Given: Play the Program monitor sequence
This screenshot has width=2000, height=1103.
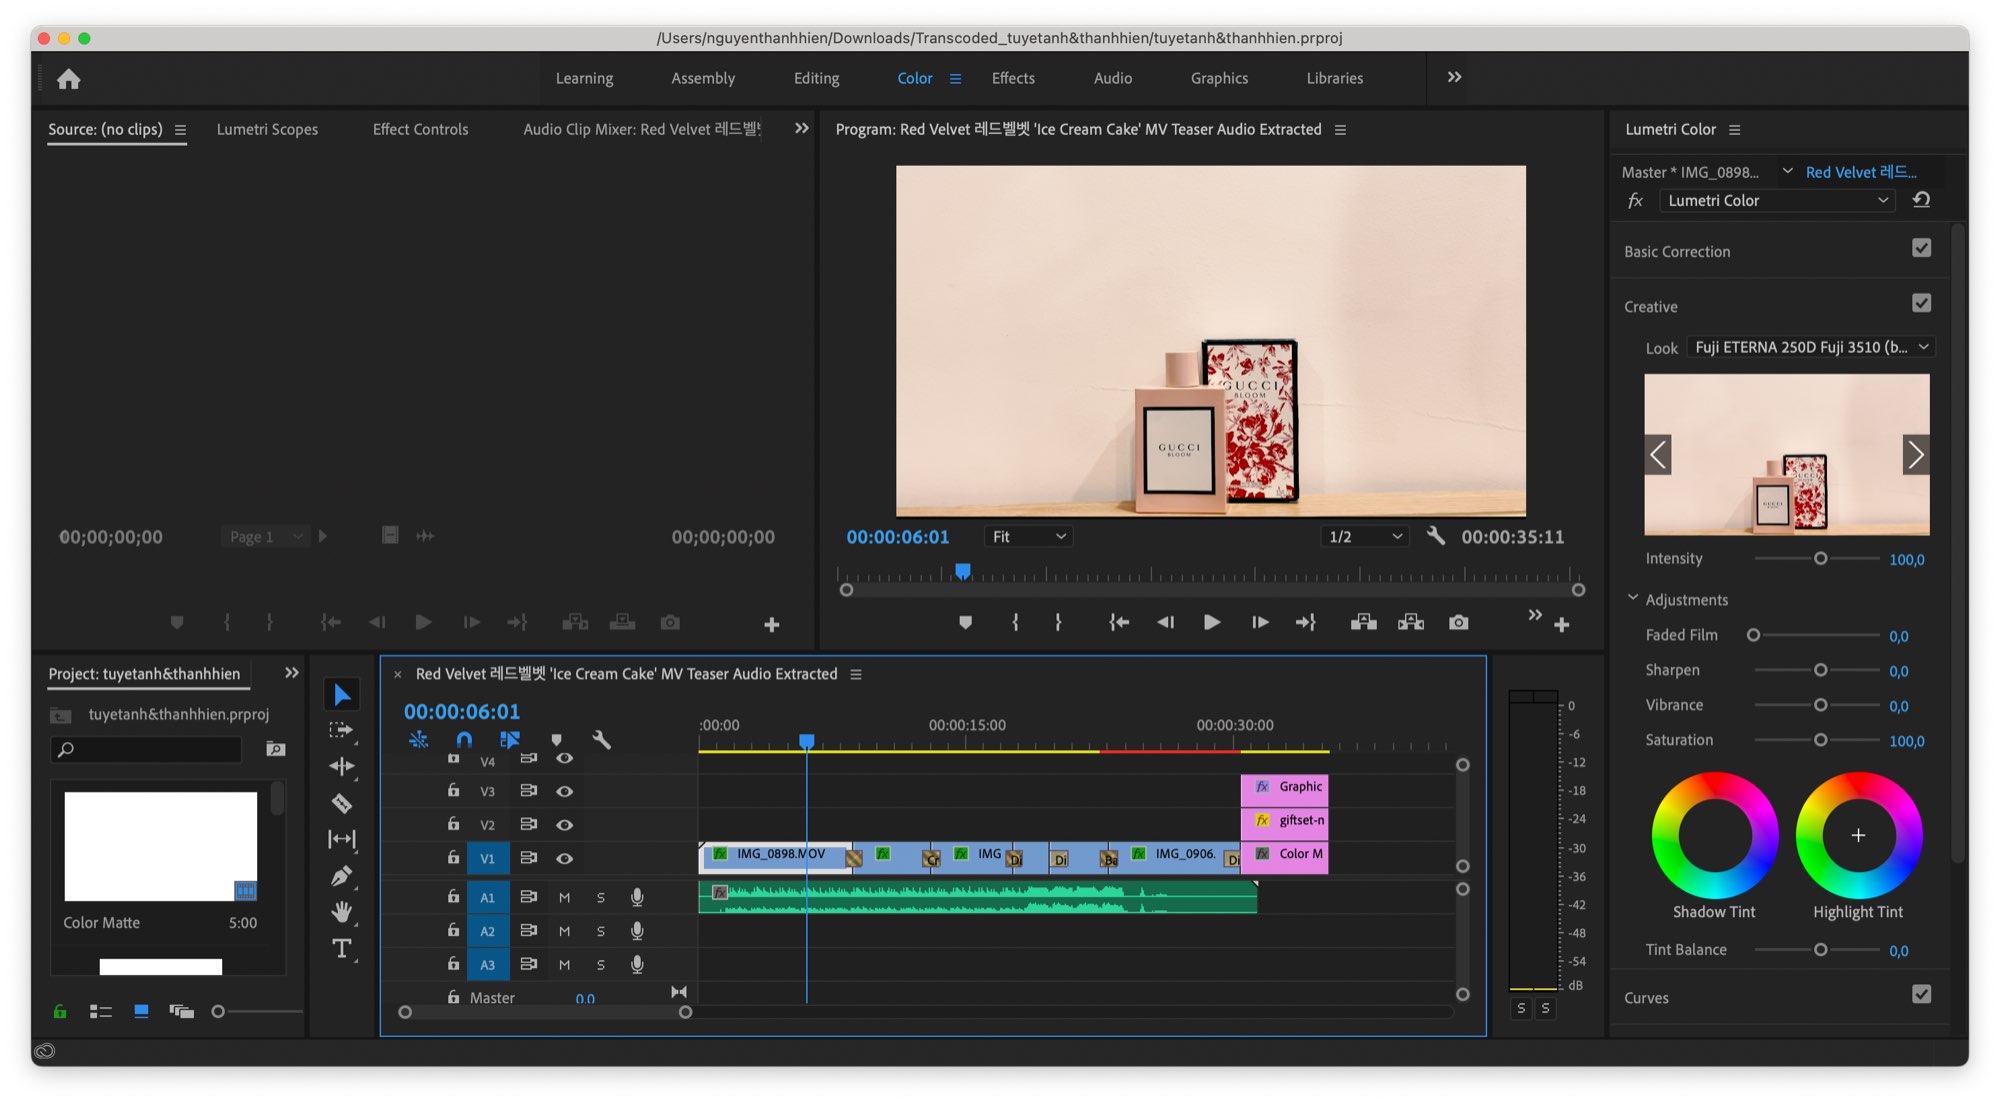Looking at the screenshot, I should click(x=1211, y=622).
